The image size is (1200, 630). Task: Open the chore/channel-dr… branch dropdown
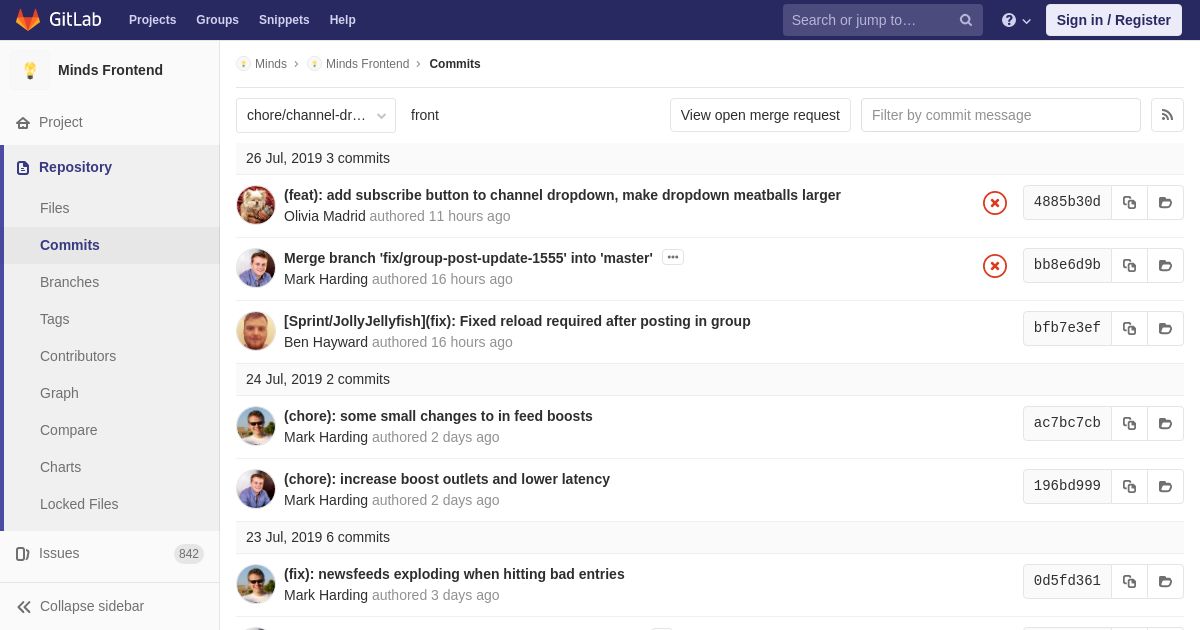coord(316,115)
